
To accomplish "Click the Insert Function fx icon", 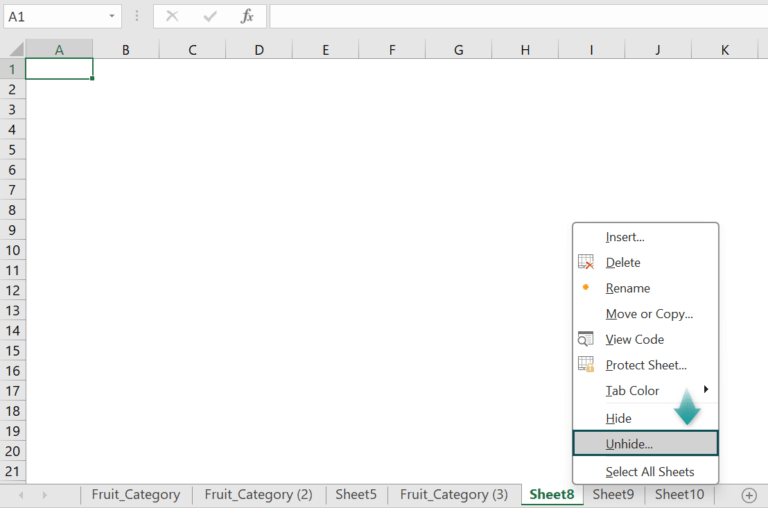I will point(247,16).
